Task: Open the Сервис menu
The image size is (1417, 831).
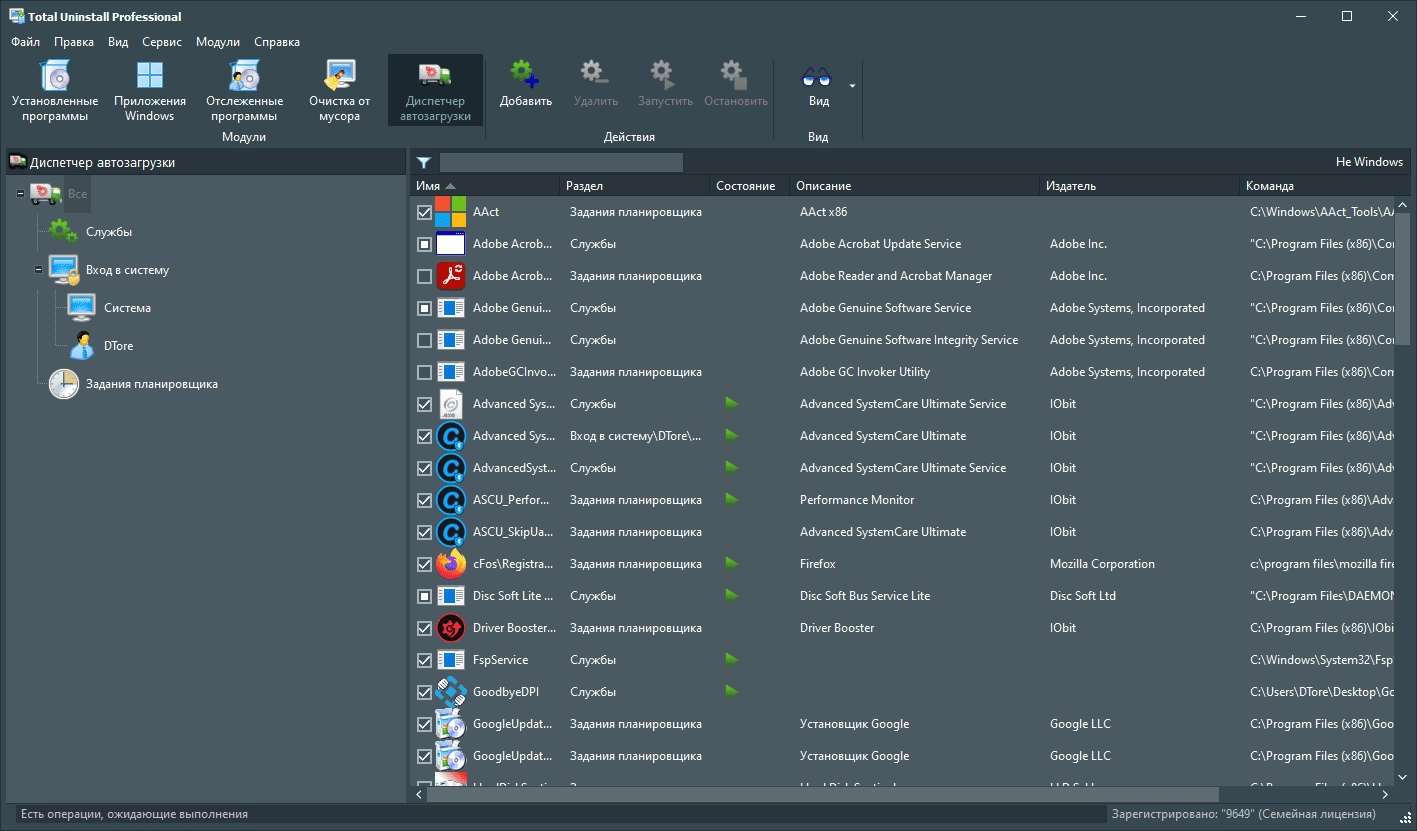Action: (x=162, y=42)
